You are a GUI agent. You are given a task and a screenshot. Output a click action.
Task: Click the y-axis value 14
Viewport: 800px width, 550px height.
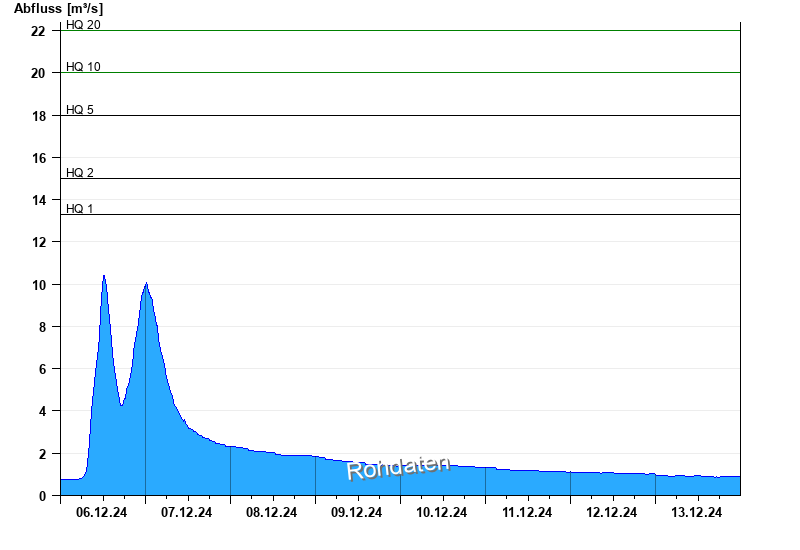point(39,200)
